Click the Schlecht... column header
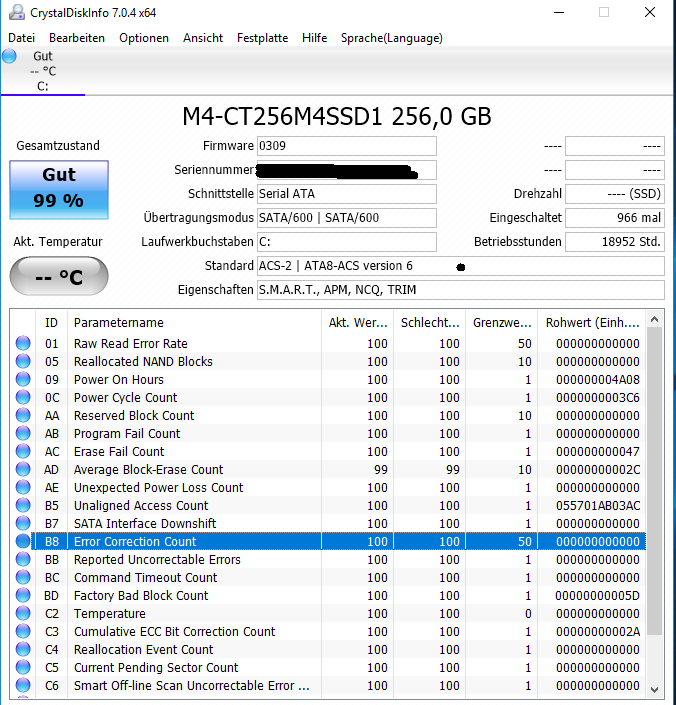 [430, 322]
